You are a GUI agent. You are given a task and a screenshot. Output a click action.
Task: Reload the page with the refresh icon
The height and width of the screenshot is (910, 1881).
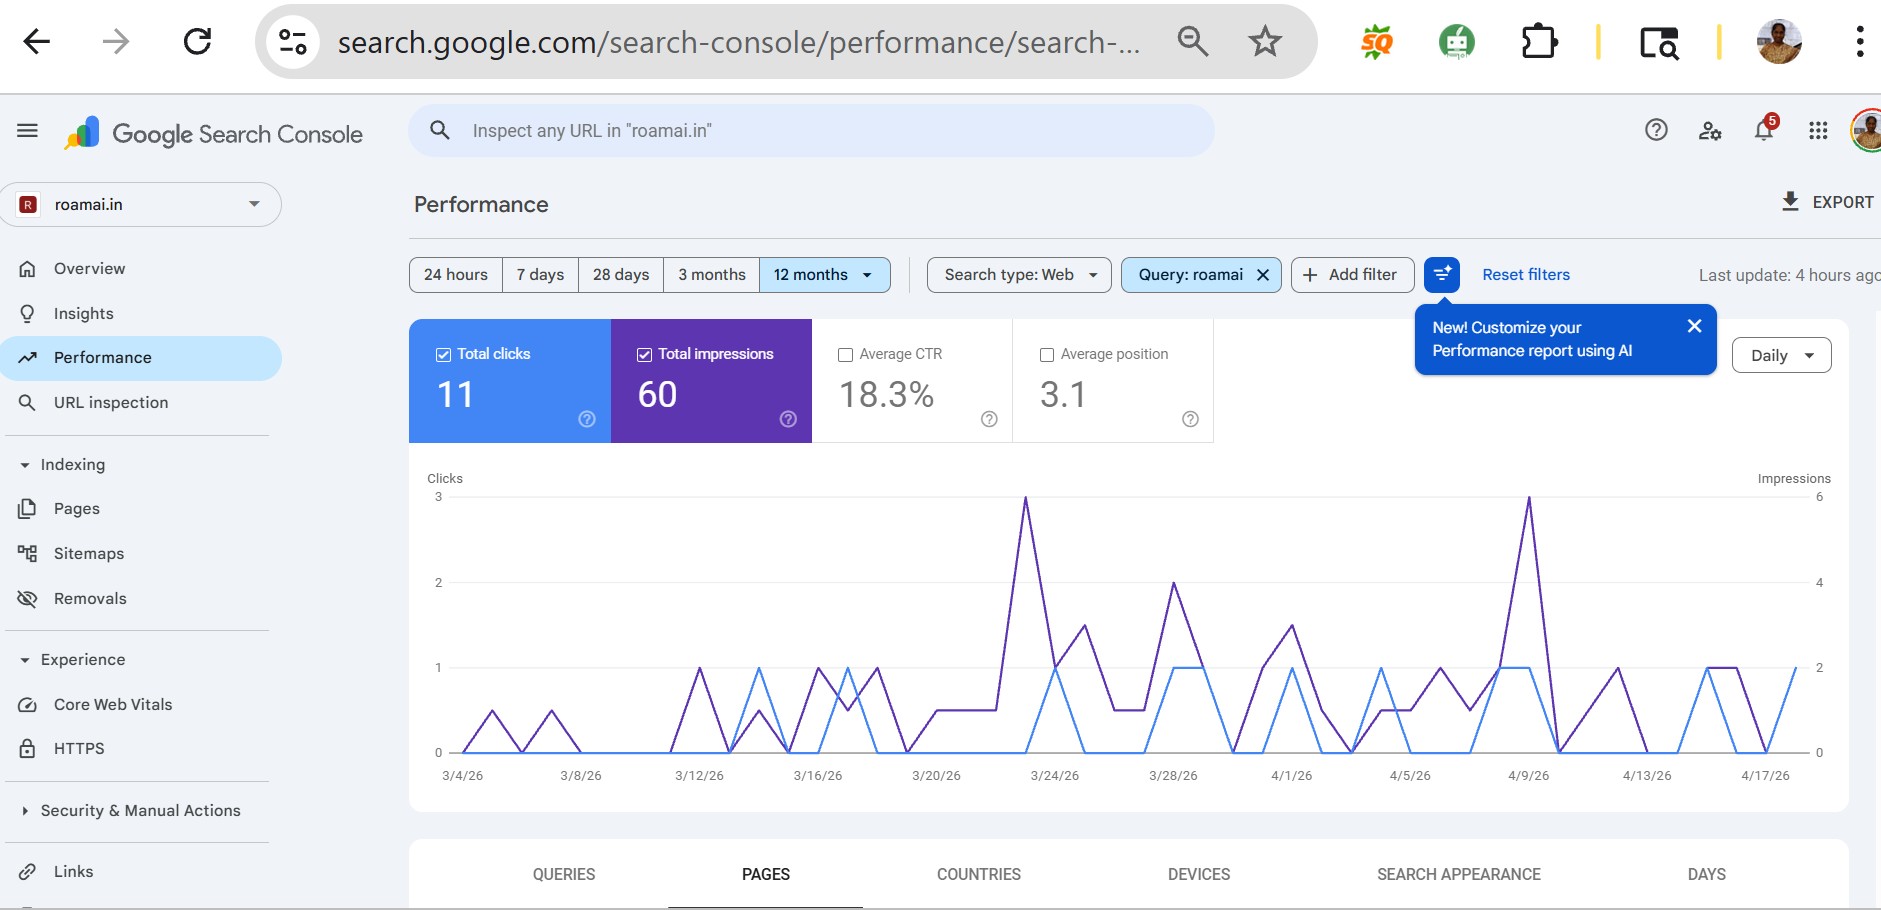pyautogui.click(x=197, y=41)
